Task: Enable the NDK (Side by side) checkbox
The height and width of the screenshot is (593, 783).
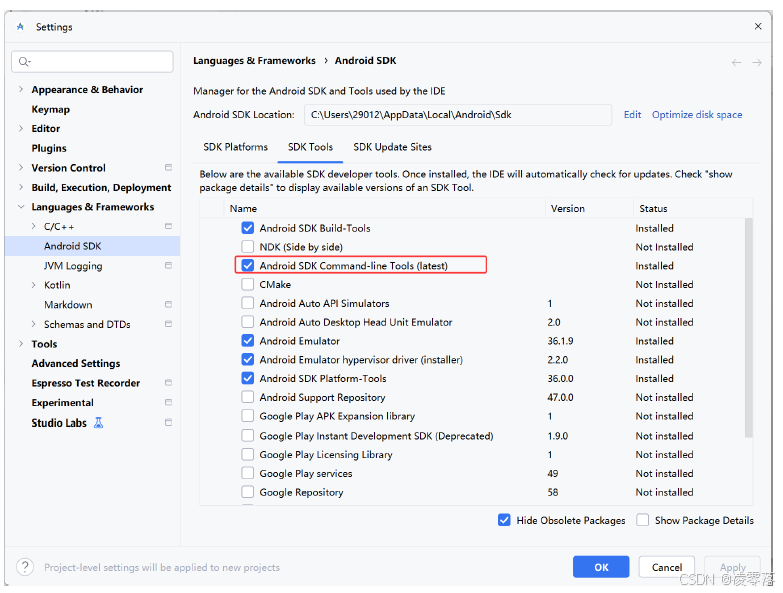Action: point(248,247)
